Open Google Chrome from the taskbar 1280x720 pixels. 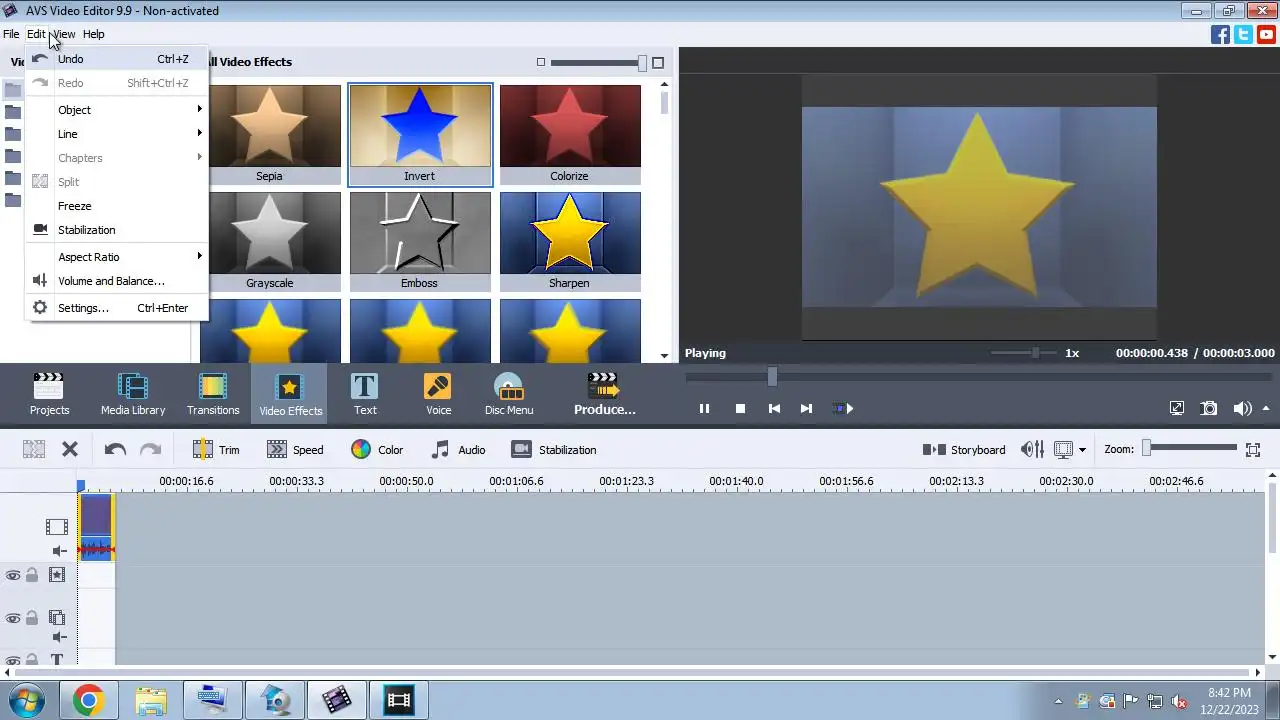[x=88, y=701]
